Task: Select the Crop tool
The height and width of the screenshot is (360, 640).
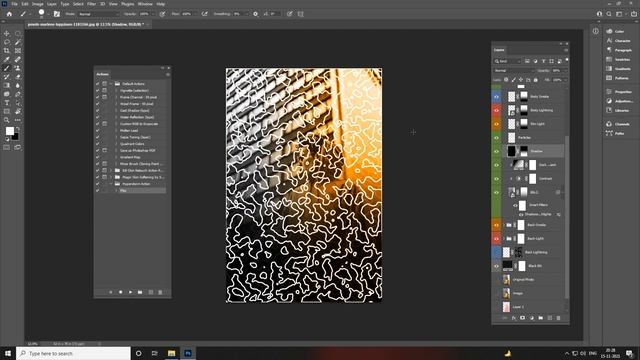Action: pyautogui.click(x=7, y=51)
